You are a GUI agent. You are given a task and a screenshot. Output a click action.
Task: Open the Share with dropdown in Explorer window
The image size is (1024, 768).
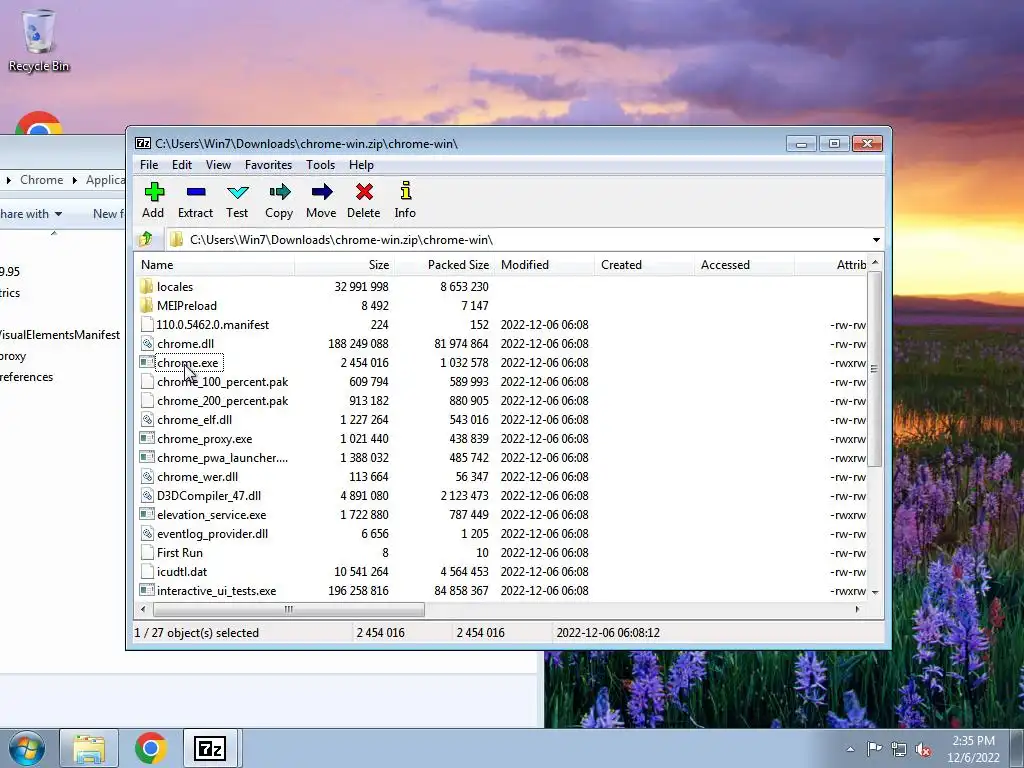point(31,214)
